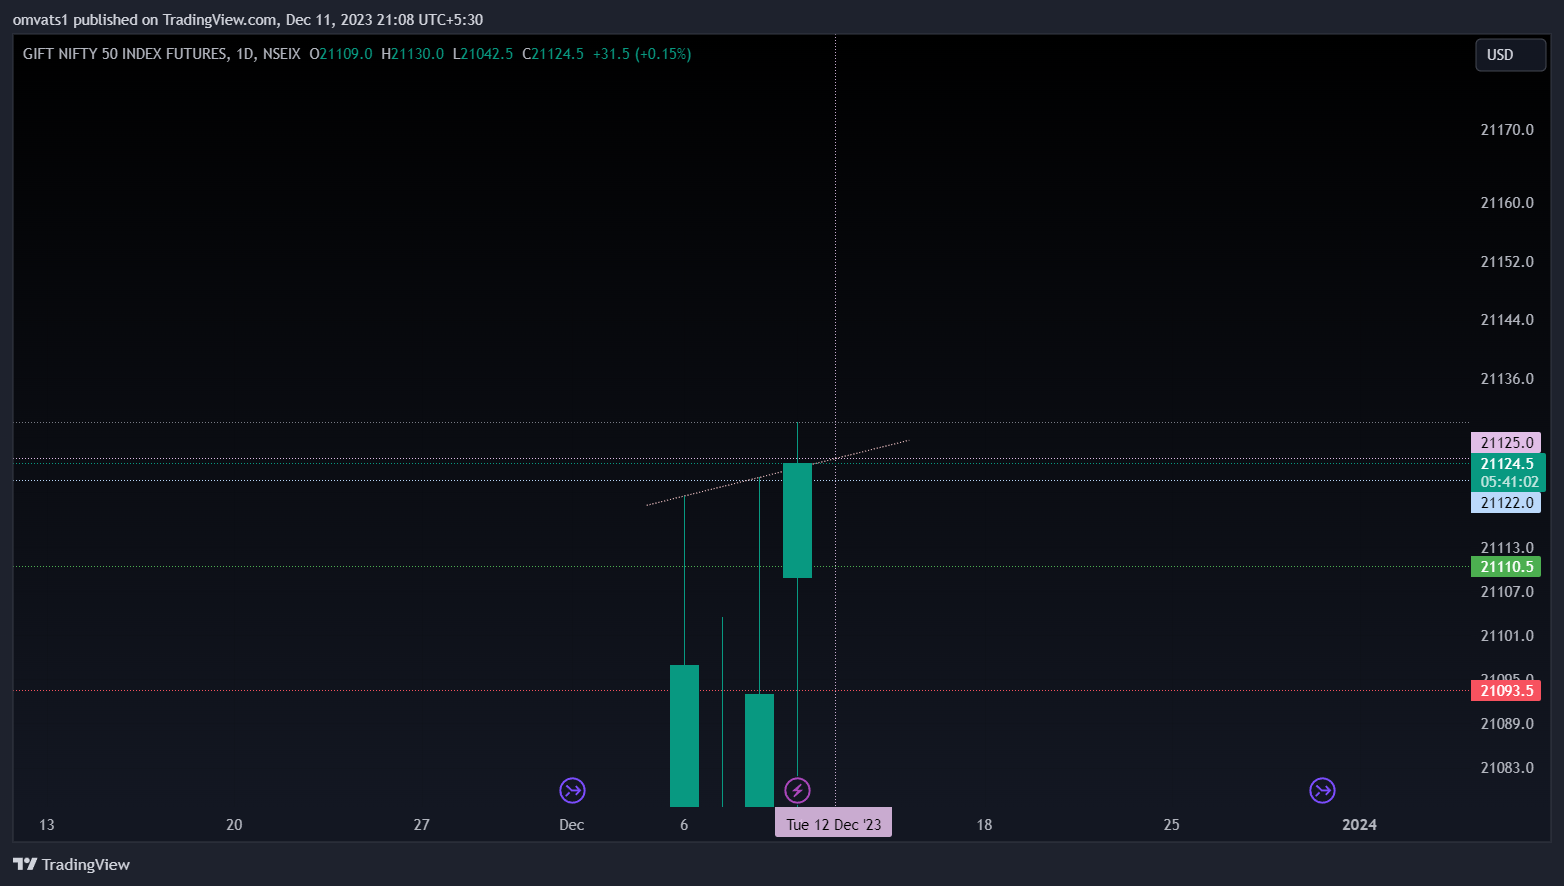
Task: Select the 21122.0 price label
Action: coord(1506,503)
